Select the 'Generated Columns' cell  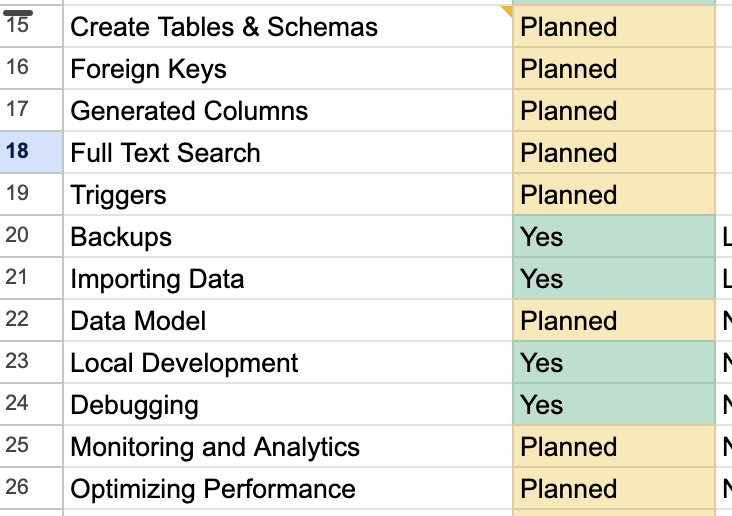tap(288, 111)
